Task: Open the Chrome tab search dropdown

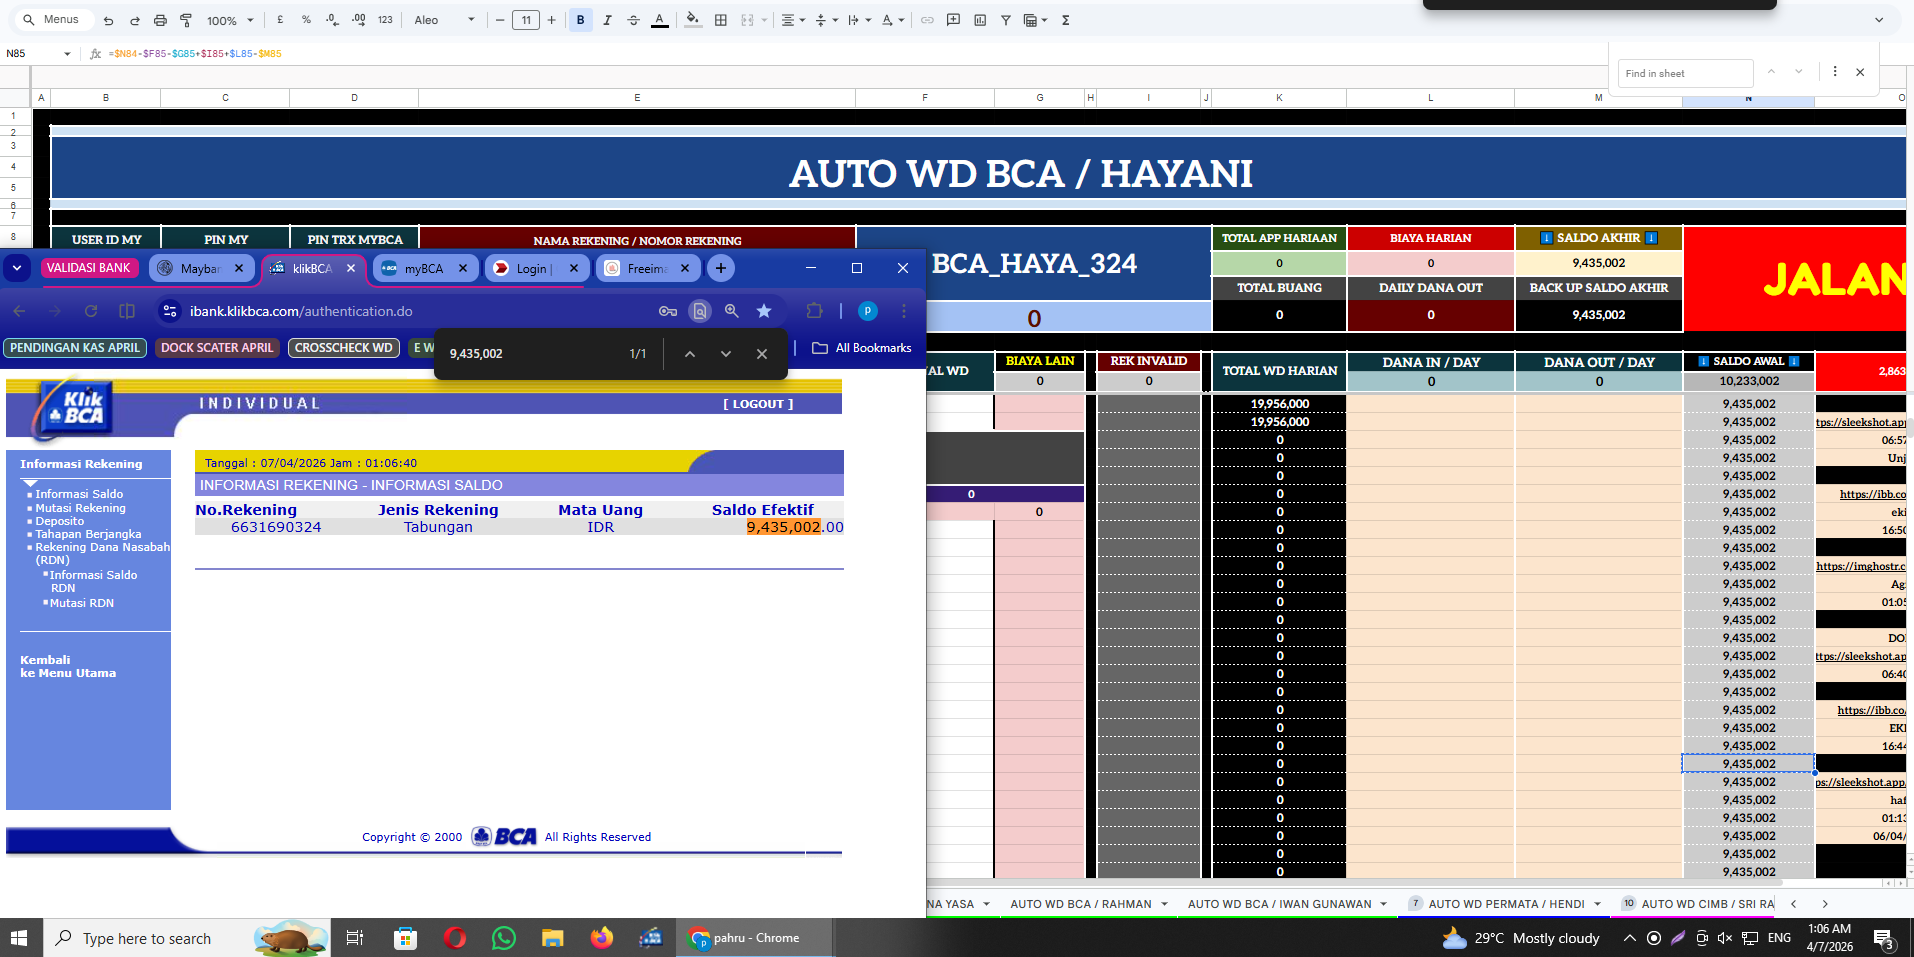Action: 17,268
